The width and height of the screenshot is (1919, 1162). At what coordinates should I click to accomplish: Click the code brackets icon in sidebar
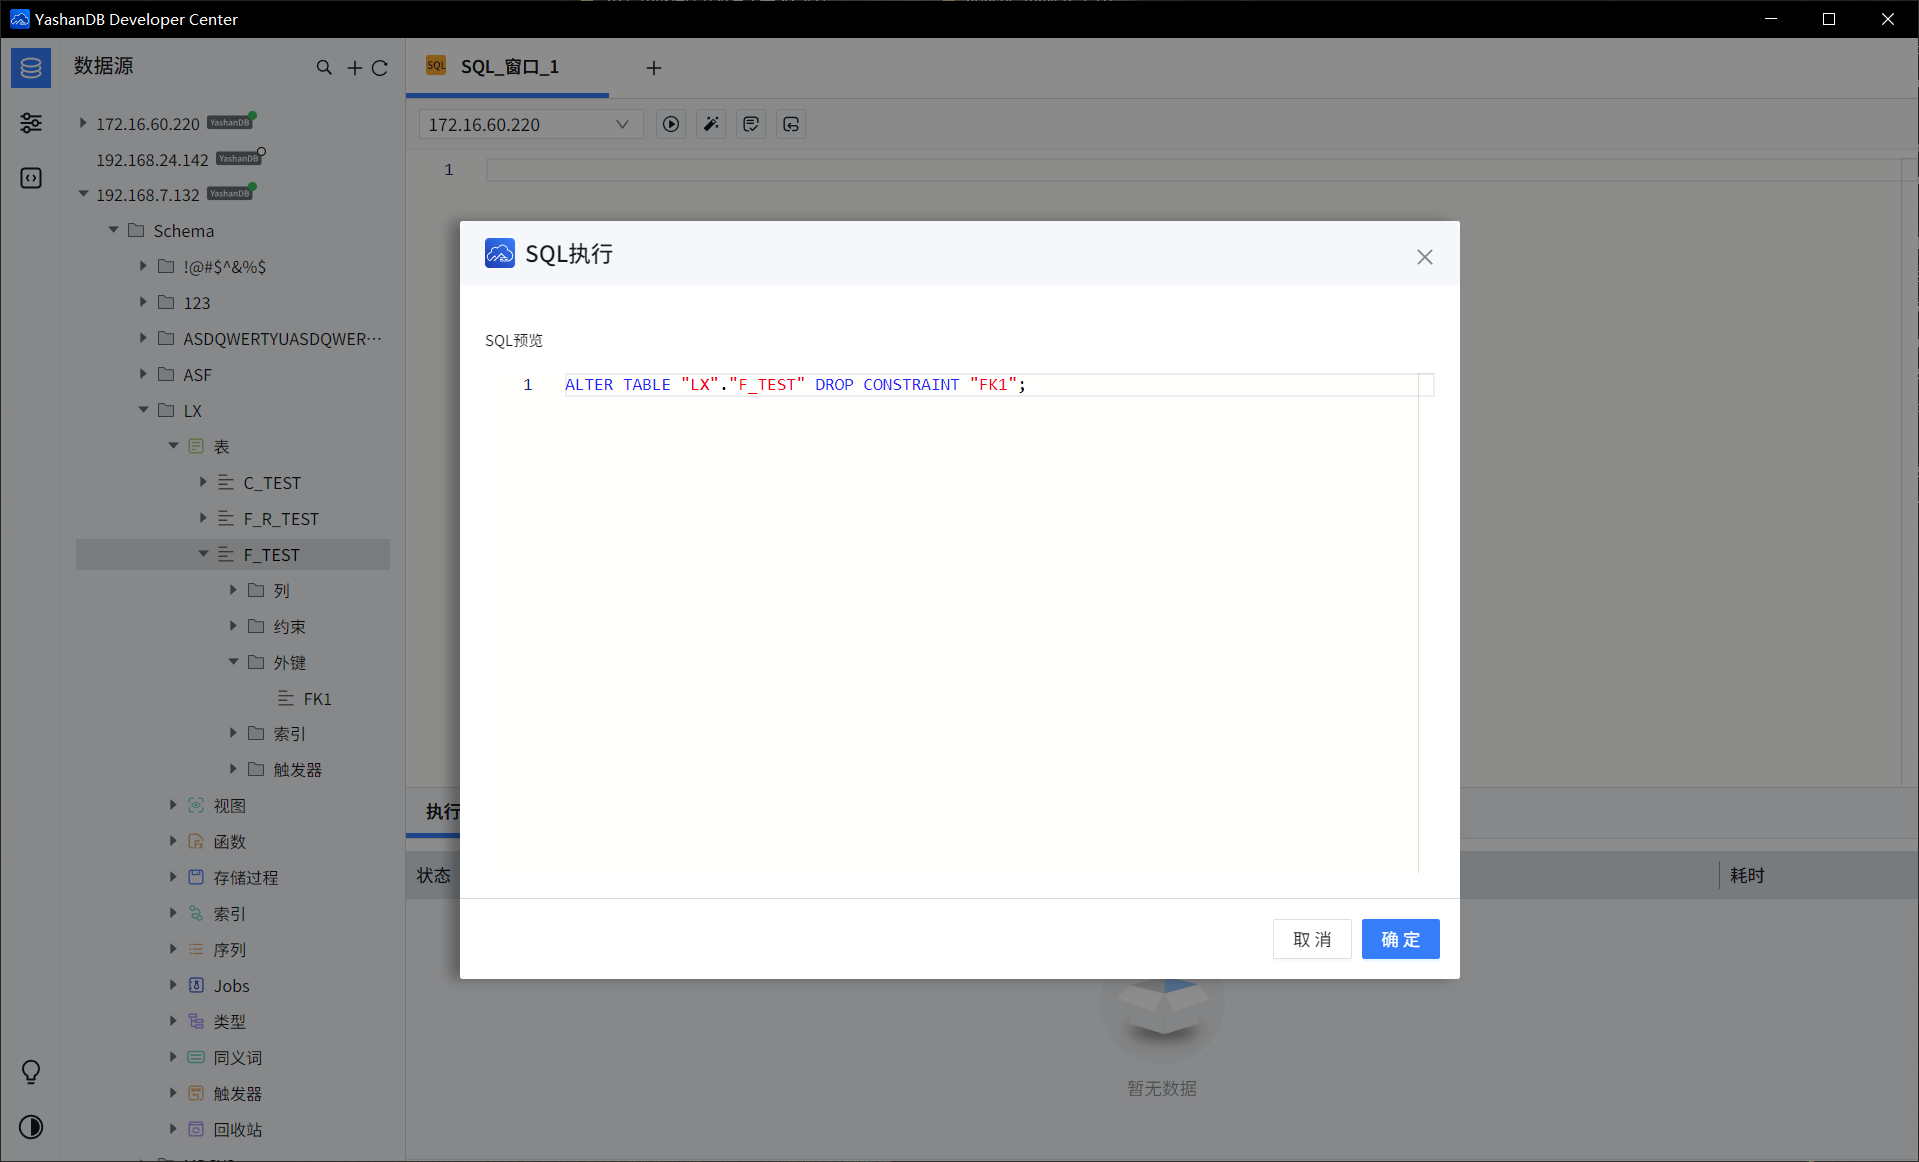pyautogui.click(x=31, y=178)
